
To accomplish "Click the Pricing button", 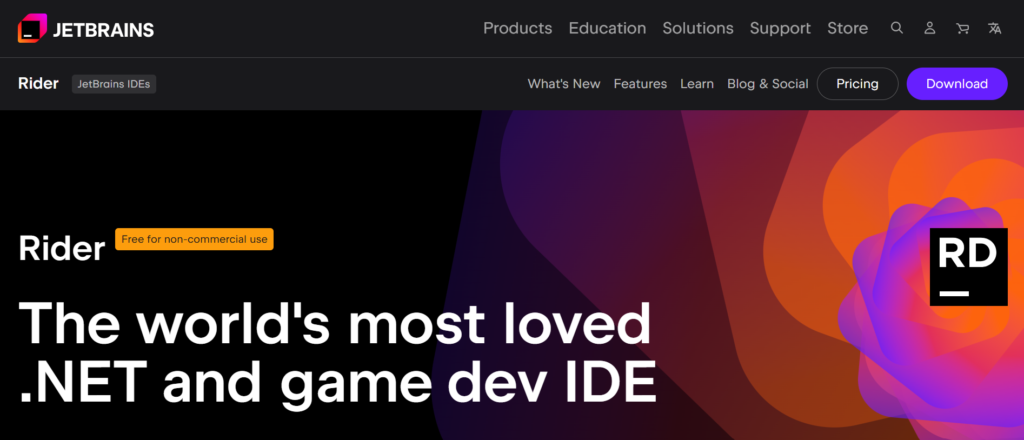I will [857, 84].
